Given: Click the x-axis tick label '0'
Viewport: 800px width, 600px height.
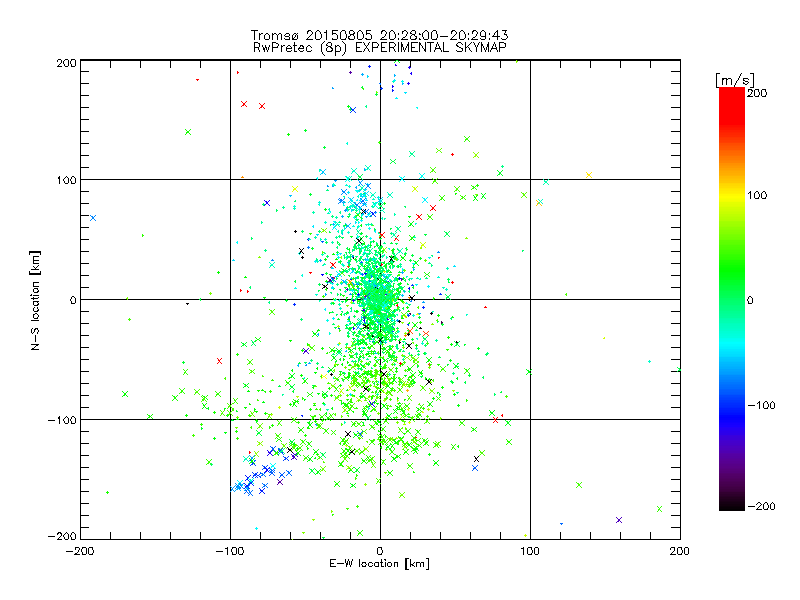Looking at the screenshot, I should [380, 551].
